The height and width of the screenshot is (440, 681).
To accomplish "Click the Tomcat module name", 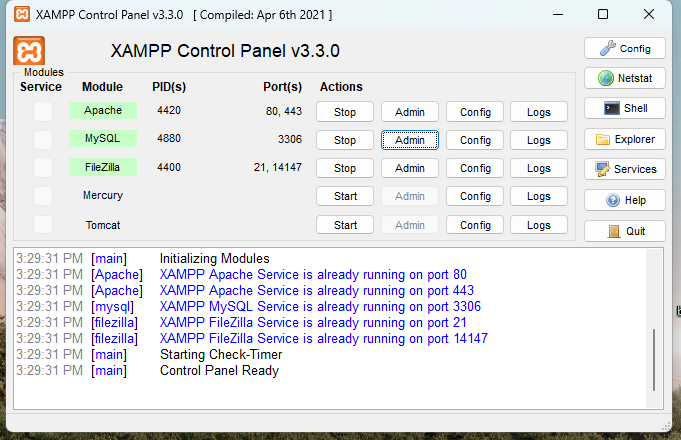I will [x=103, y=225].
